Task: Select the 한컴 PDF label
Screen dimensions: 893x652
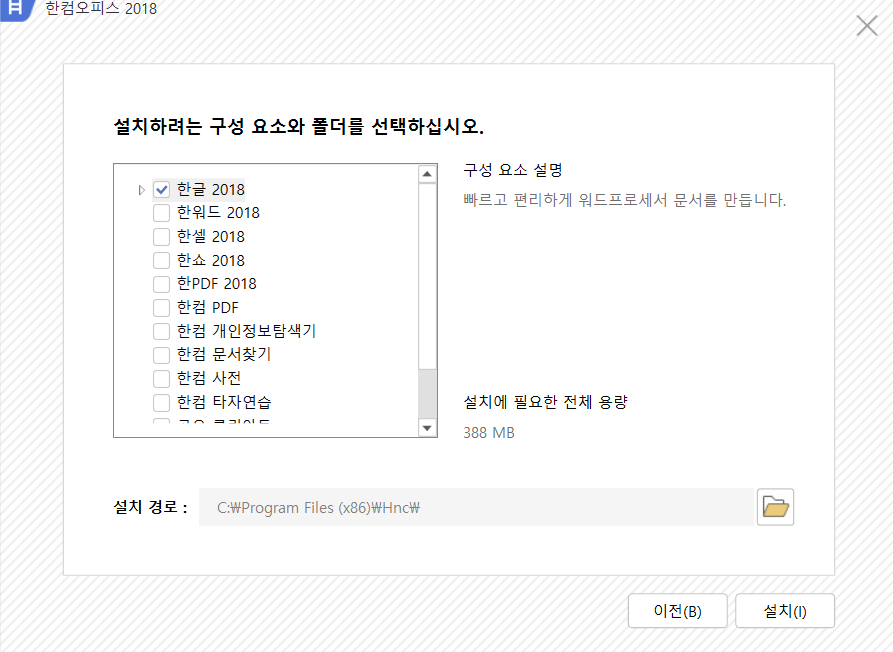Action: [x=207, y=307]
